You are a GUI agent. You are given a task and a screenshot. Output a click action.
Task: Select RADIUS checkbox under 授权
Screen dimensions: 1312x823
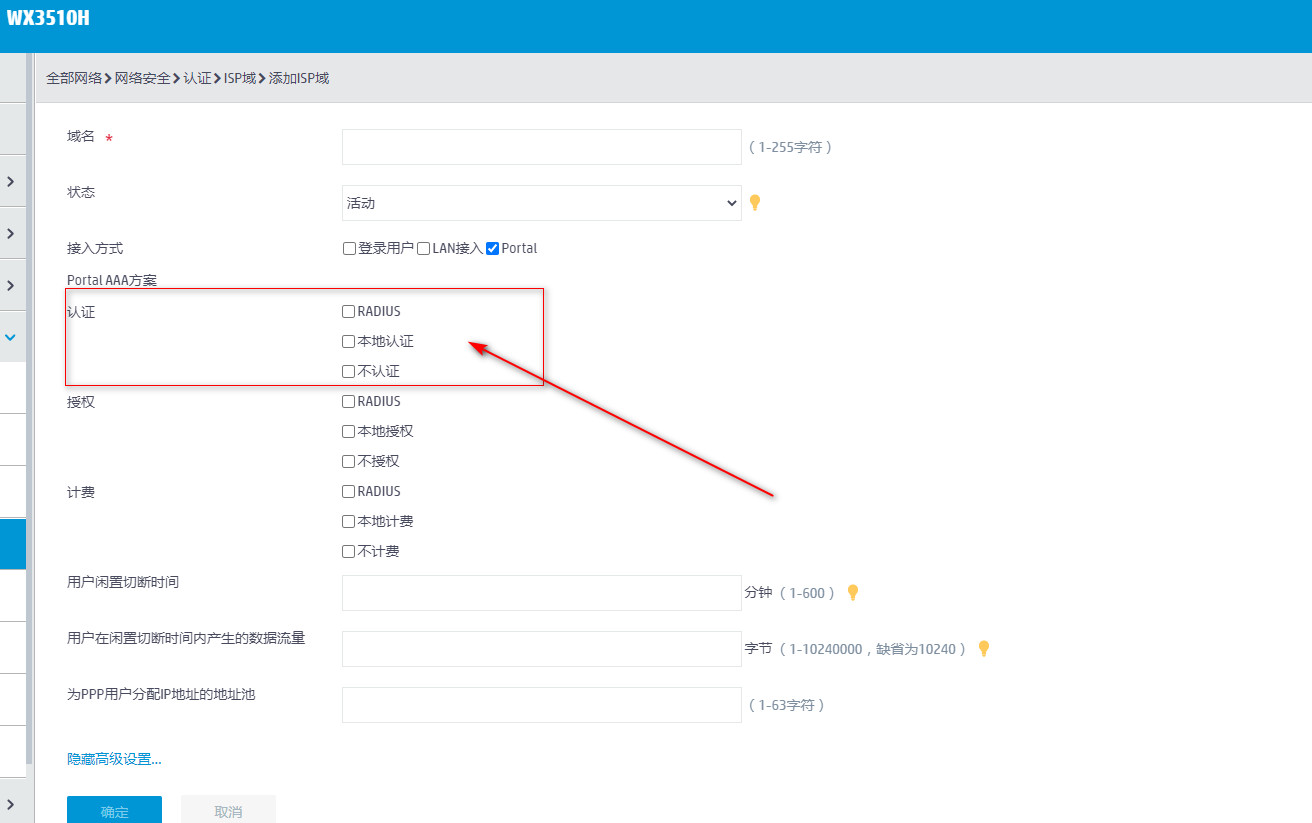[348, 401]
